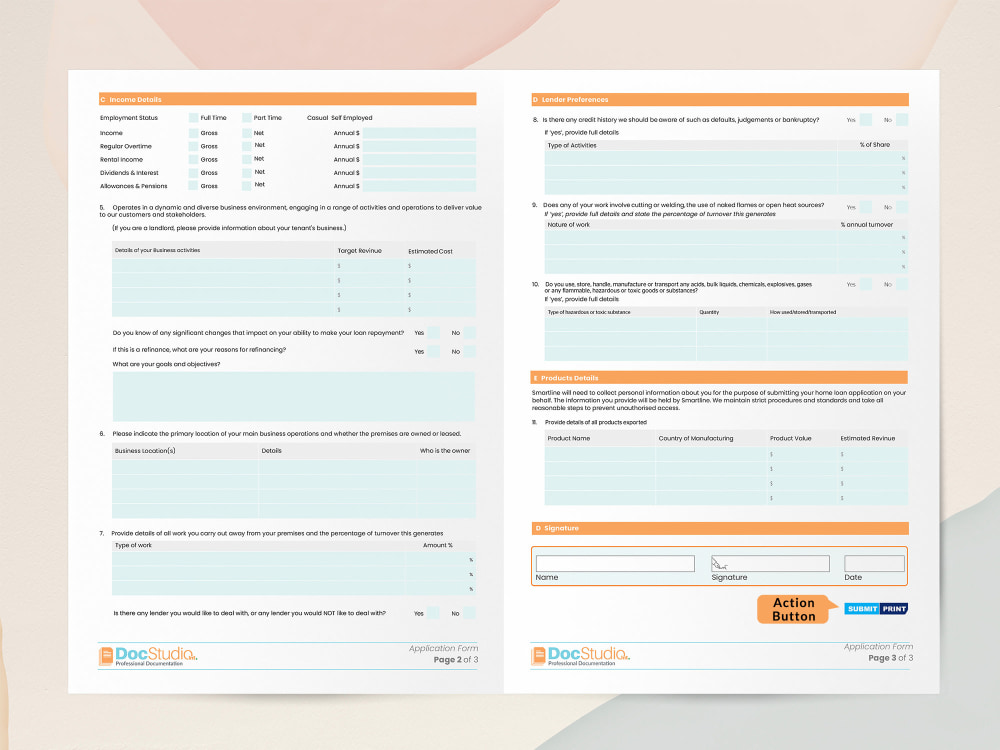
Task: Select No for the hazardous substances question
Action: tap(900, 284)
